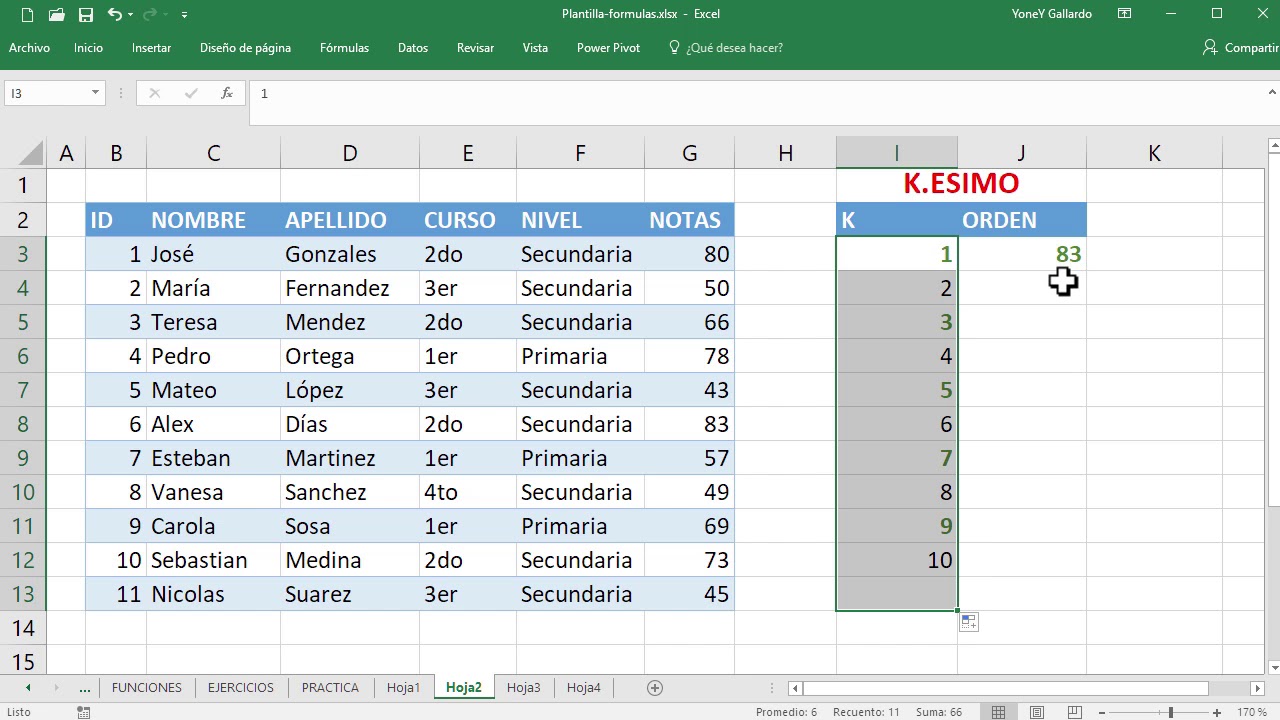Add a new sheet with the plus button
The image size is (1280, 720).
(654, 687)
